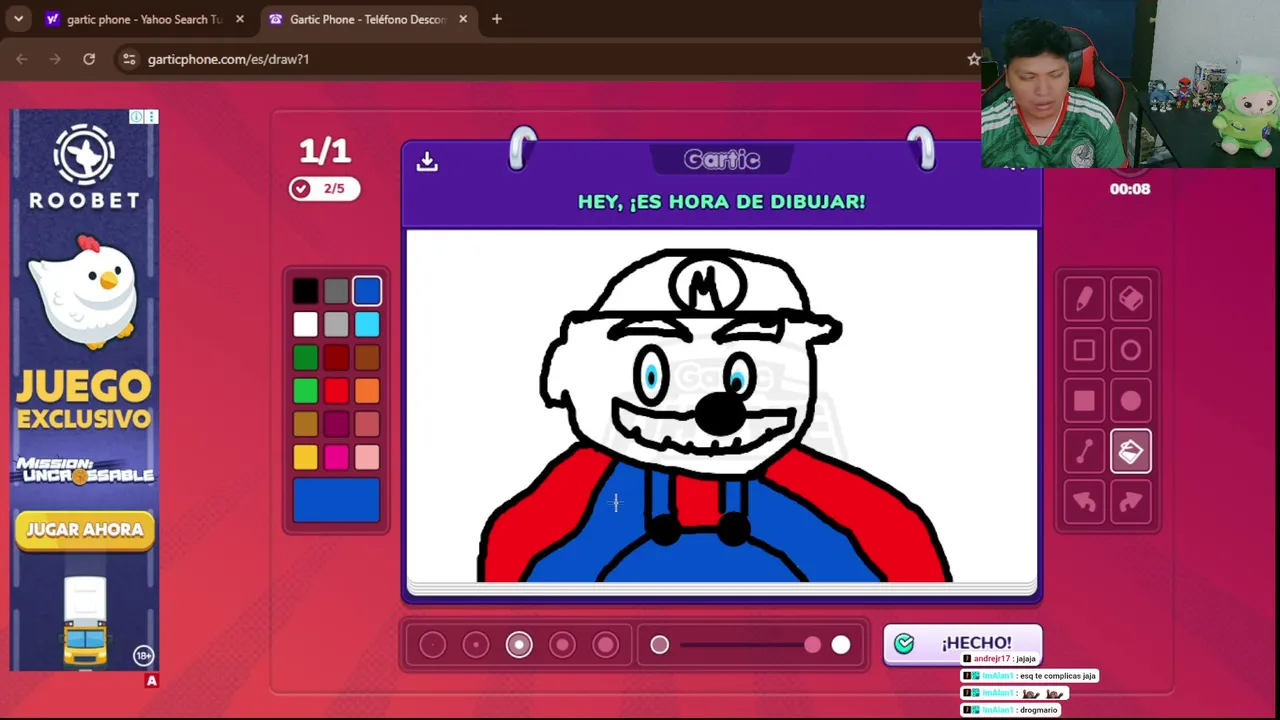This screenshot has width=1280, height=720.
Task: Pick the dark magenta color swatch
Action: click(x=336, y=424)
